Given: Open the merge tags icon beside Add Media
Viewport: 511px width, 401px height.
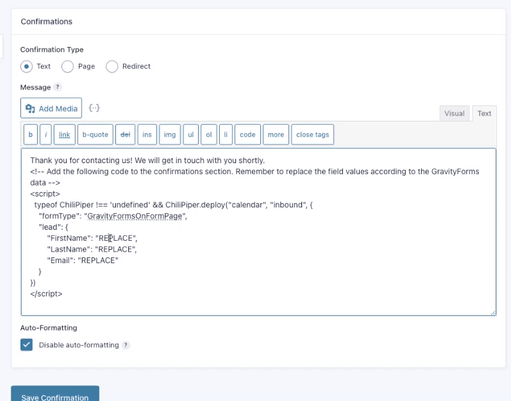Looking at the screenshot, I should tap(94, 108).
